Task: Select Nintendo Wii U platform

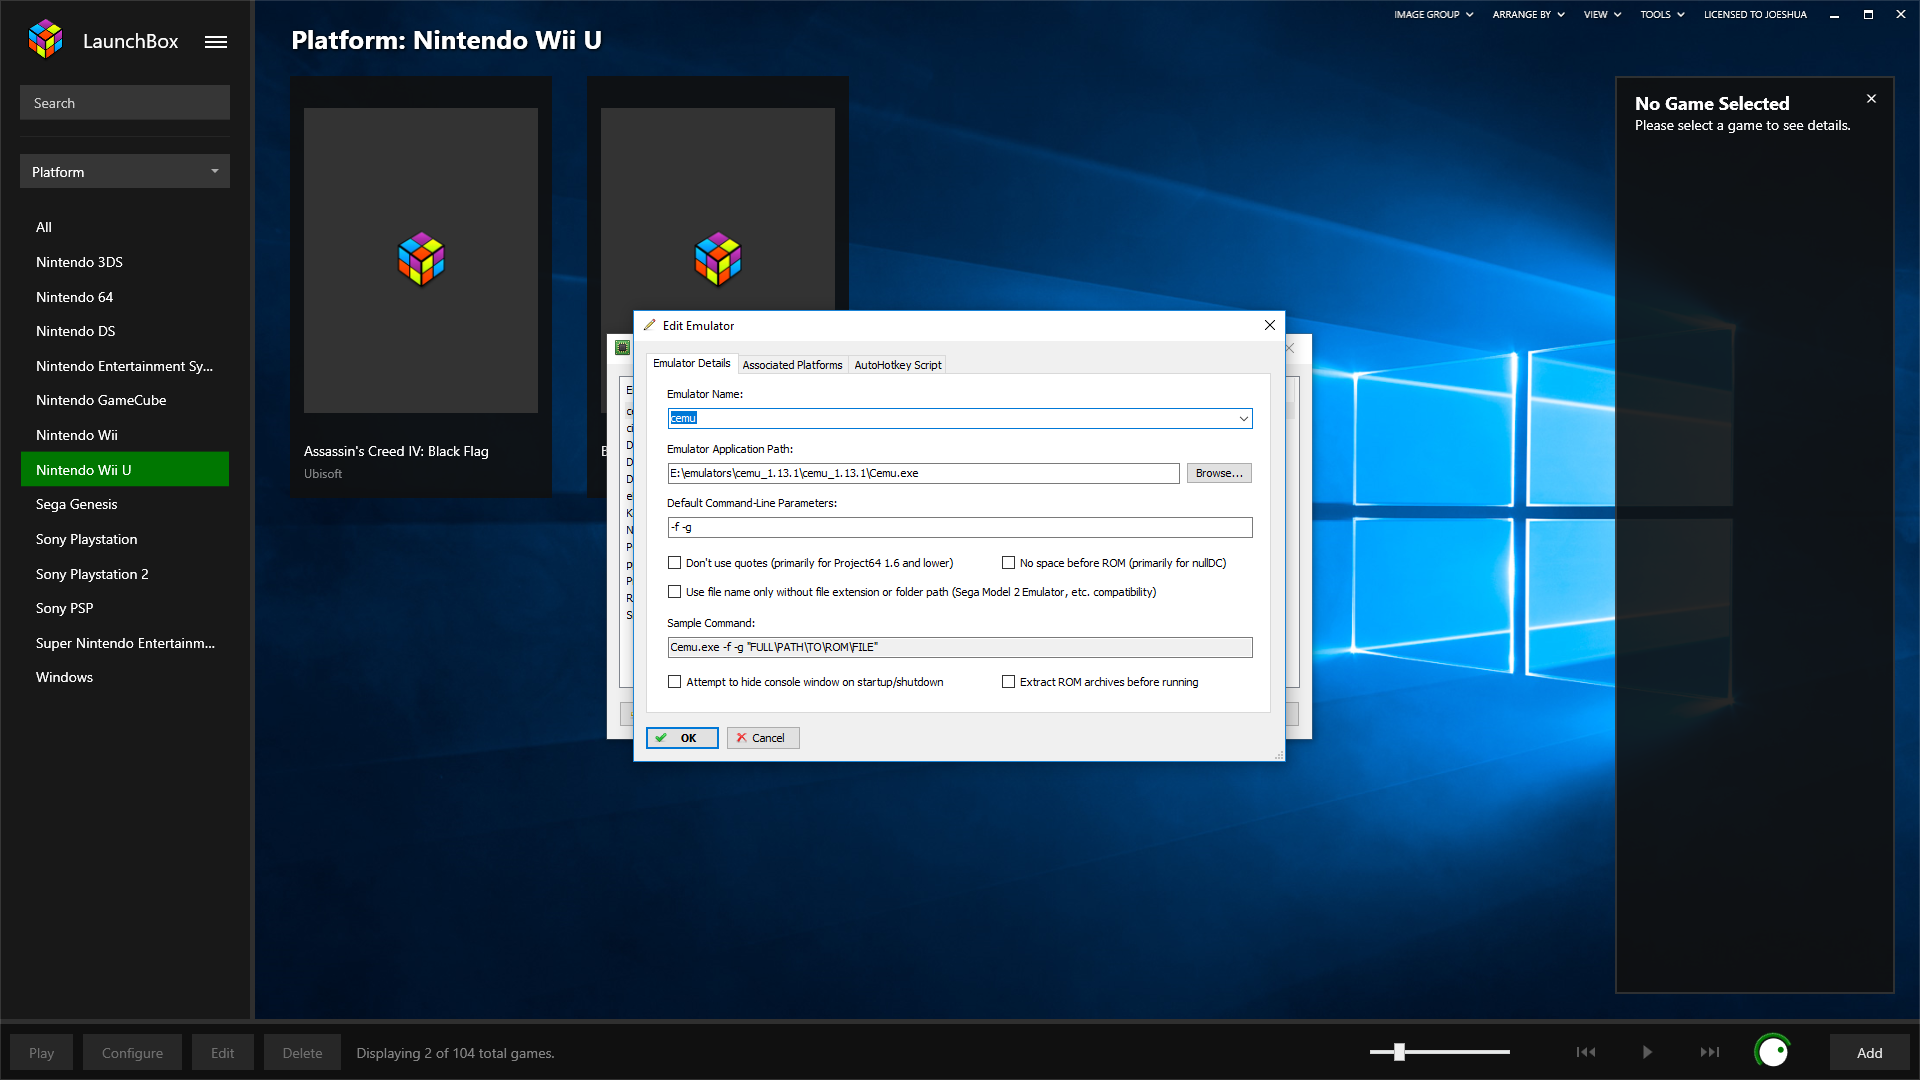Action: coord(125,469)
